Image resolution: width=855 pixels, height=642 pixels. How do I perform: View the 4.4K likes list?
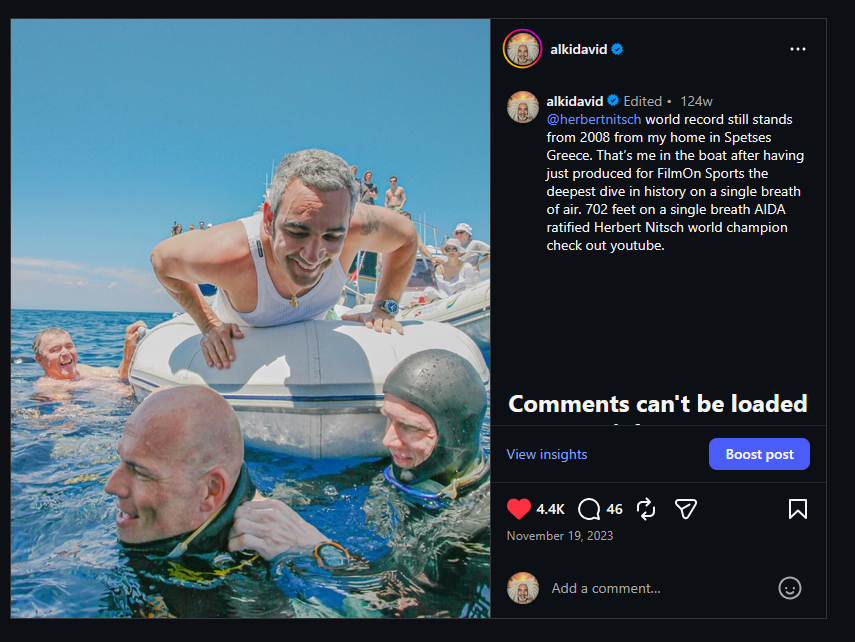(x=550, y=509)
